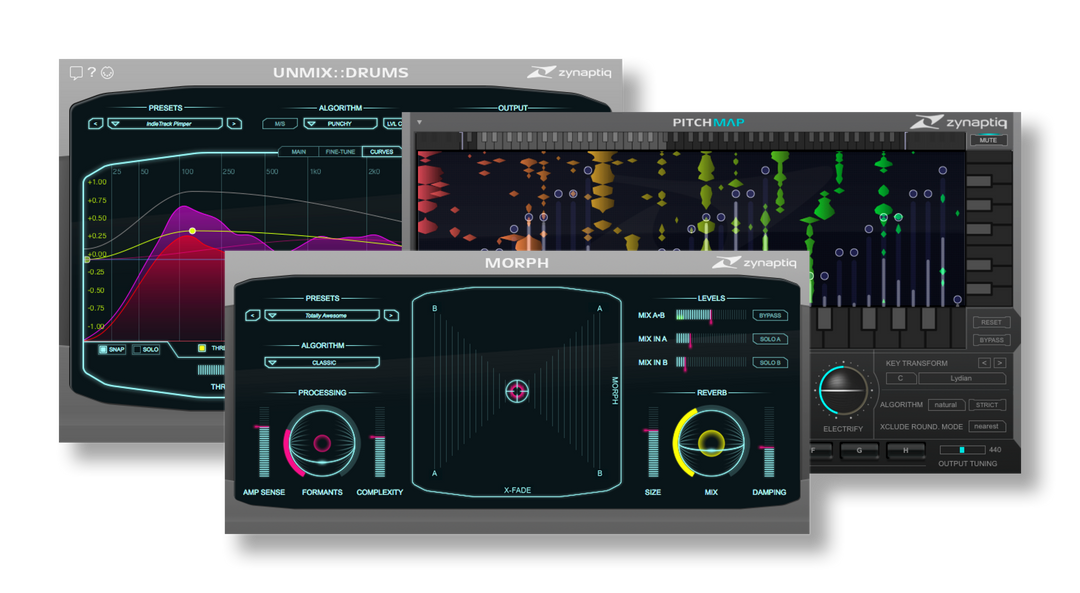Click the X-FADE label in MORPH pad
This screenshot has height=593, width=1080.
(517, 490)
